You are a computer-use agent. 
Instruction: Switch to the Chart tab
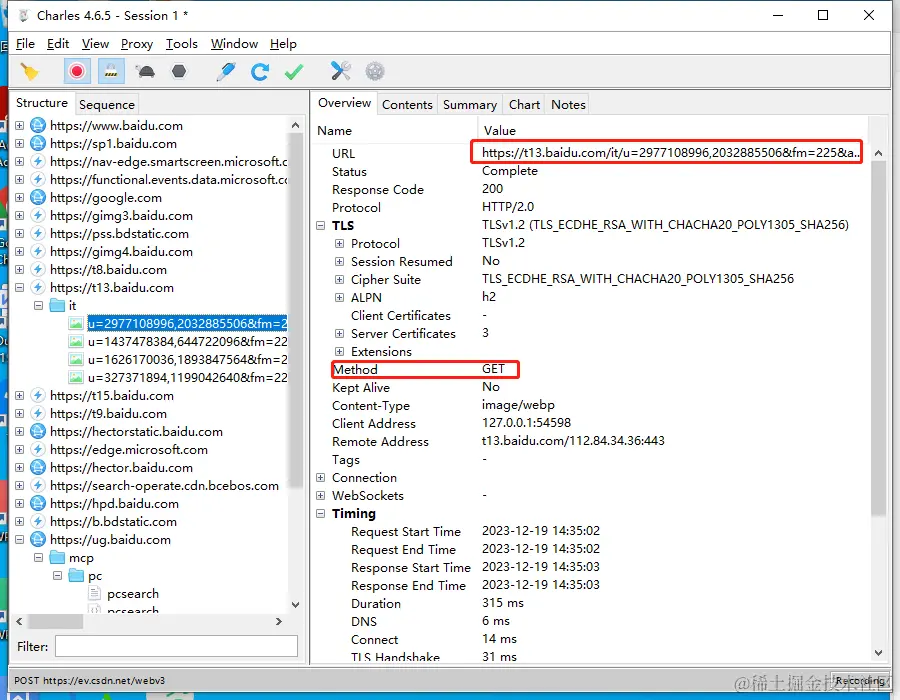(524, 104)
